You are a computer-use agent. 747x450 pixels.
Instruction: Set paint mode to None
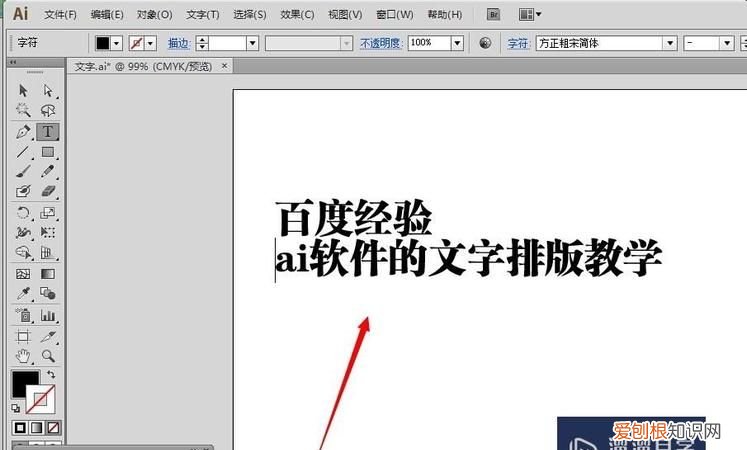coord(53,428)
